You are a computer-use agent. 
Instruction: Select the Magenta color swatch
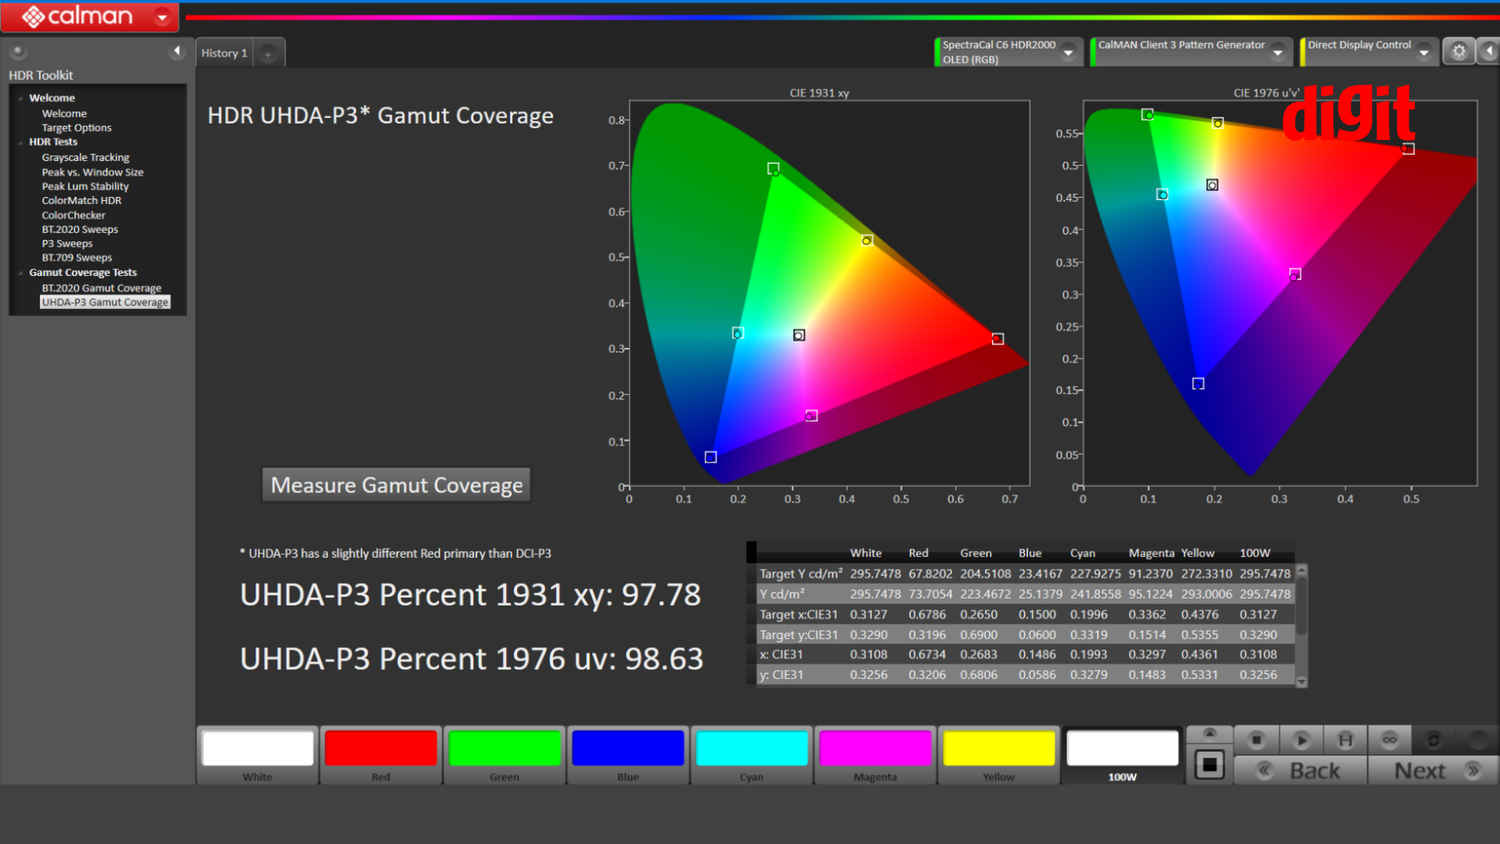pos(875,755)
